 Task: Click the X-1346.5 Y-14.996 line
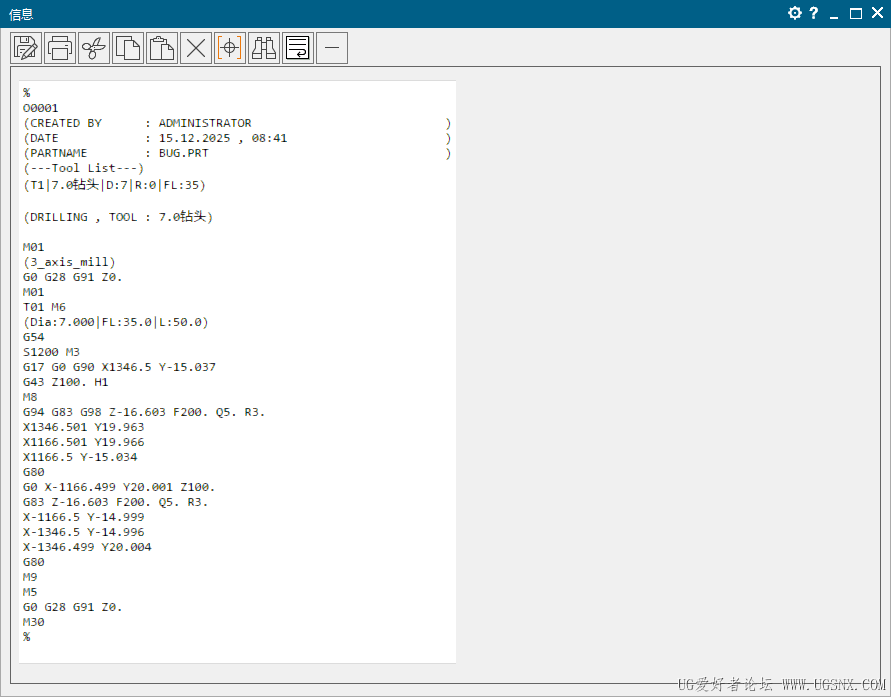tap(84, 532)
